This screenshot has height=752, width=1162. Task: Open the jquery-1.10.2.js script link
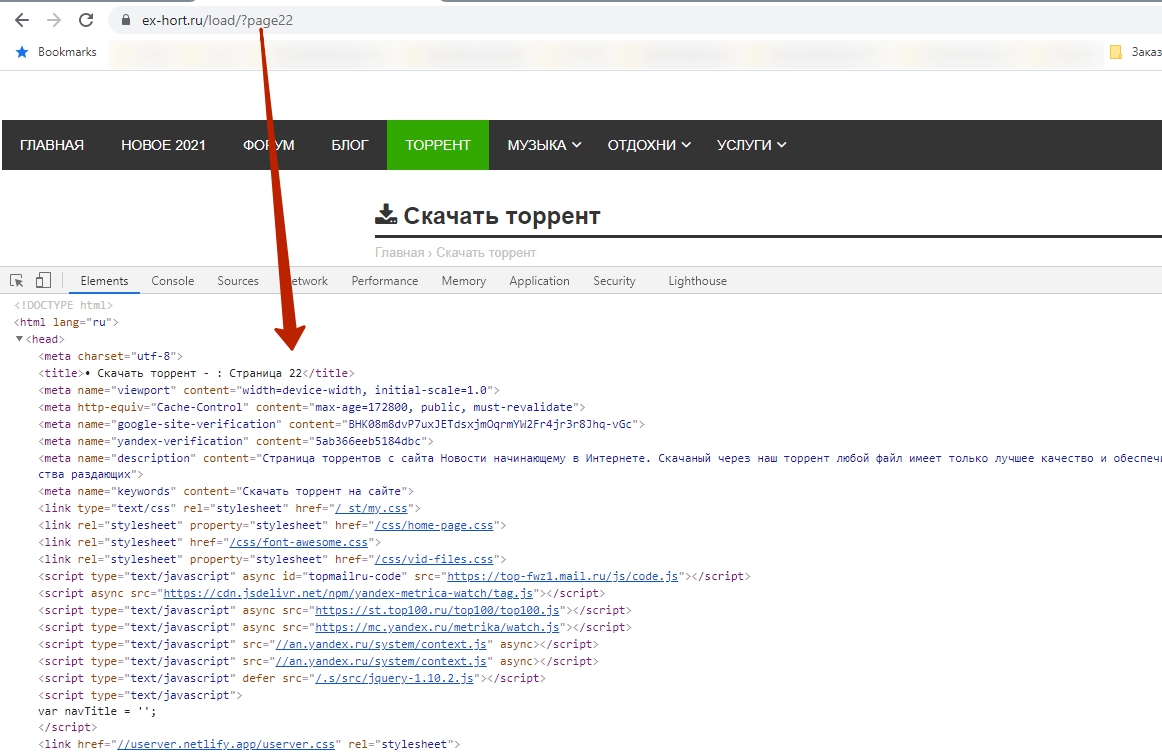pyautogui.click(x=394, y=679)
